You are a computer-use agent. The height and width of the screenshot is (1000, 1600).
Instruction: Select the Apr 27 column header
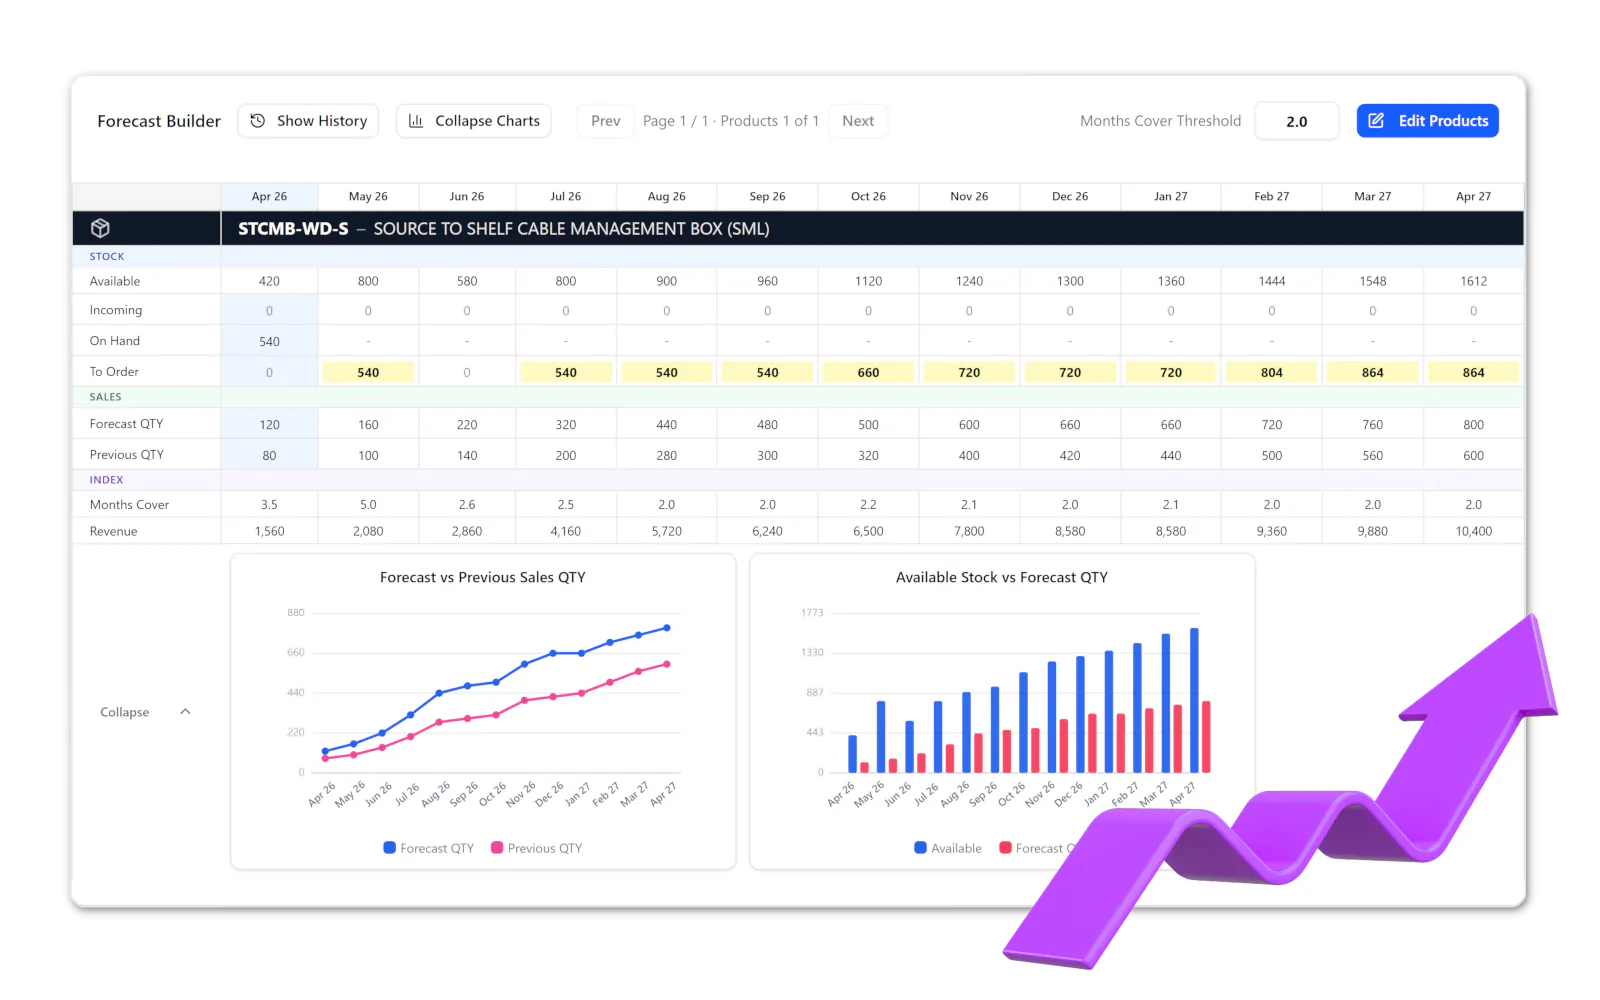coord(1473,196)
